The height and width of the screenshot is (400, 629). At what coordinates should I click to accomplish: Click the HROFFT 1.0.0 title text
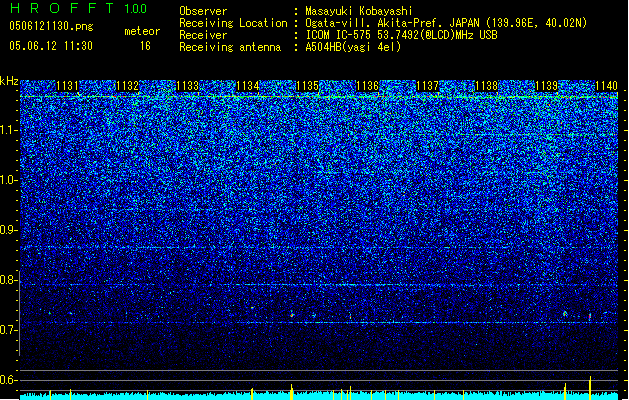(x=78, y=8)
